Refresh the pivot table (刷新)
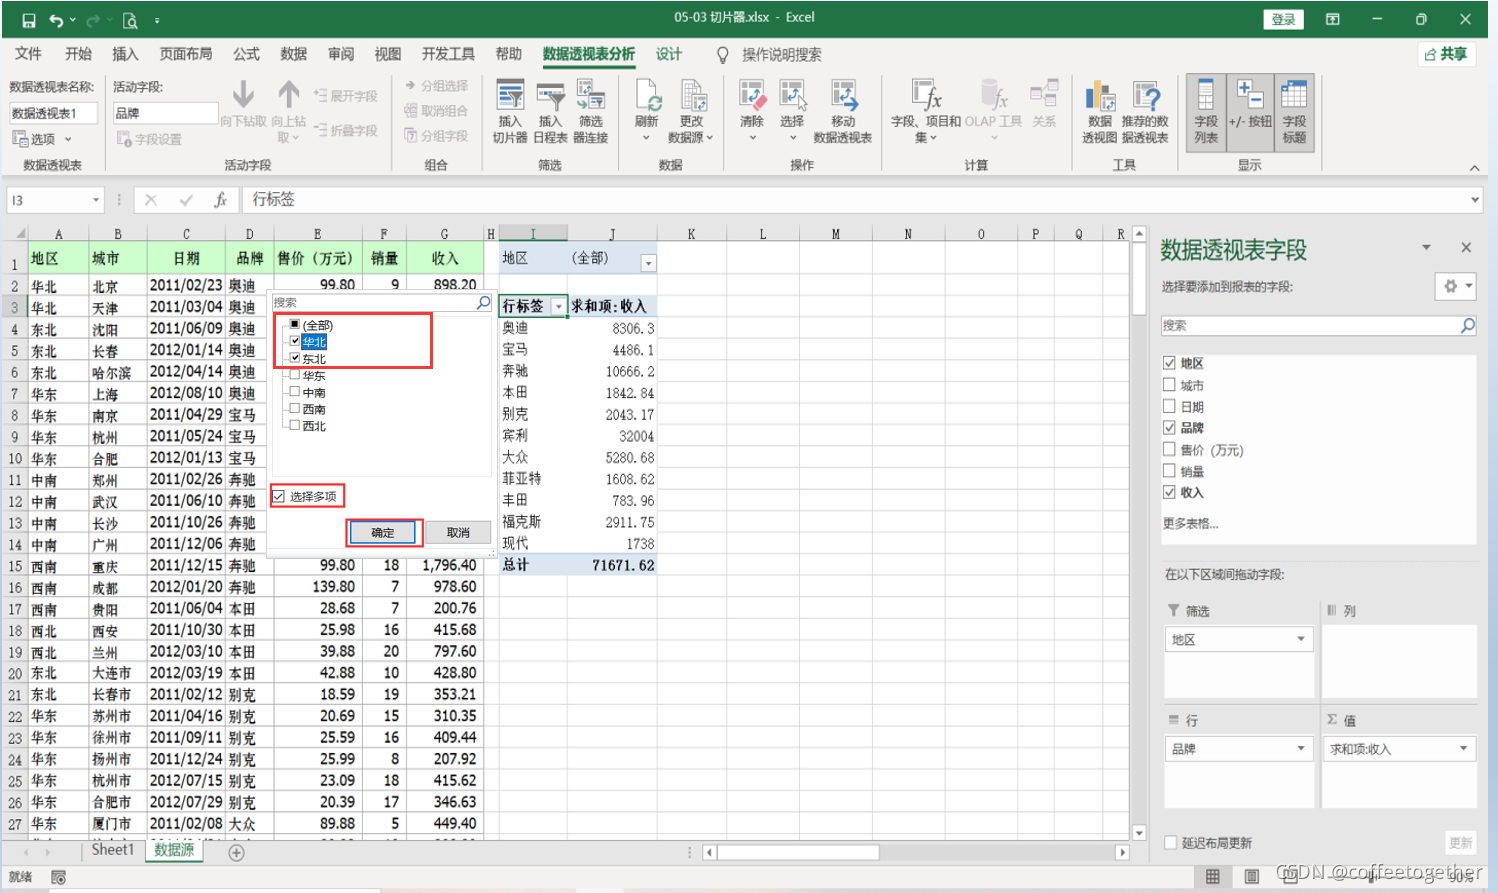 pyautogui.click(x=647, y=111)
